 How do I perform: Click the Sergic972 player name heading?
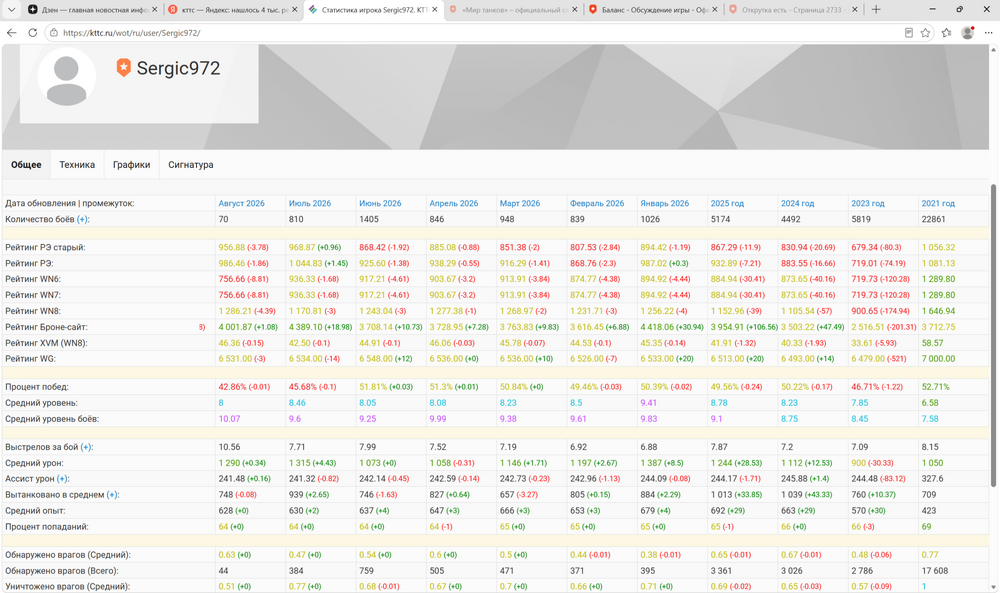[x=179, y=68]
